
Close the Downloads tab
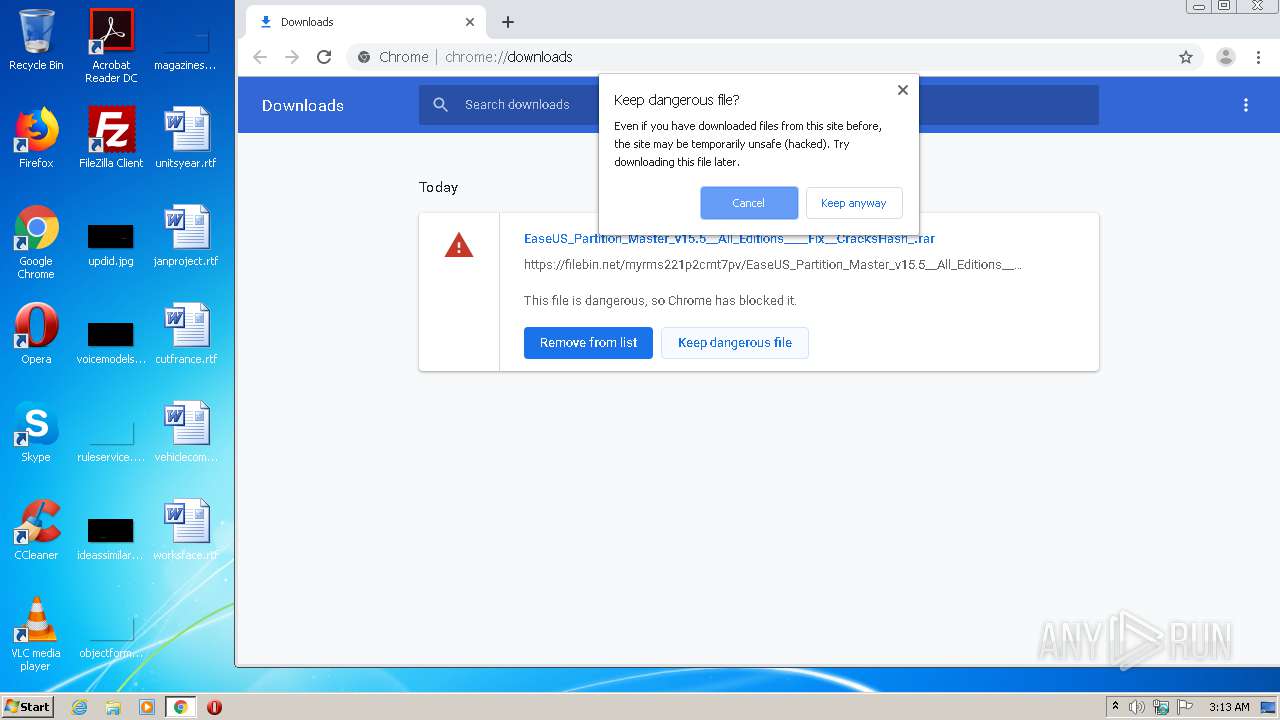[x=470, y=22]
